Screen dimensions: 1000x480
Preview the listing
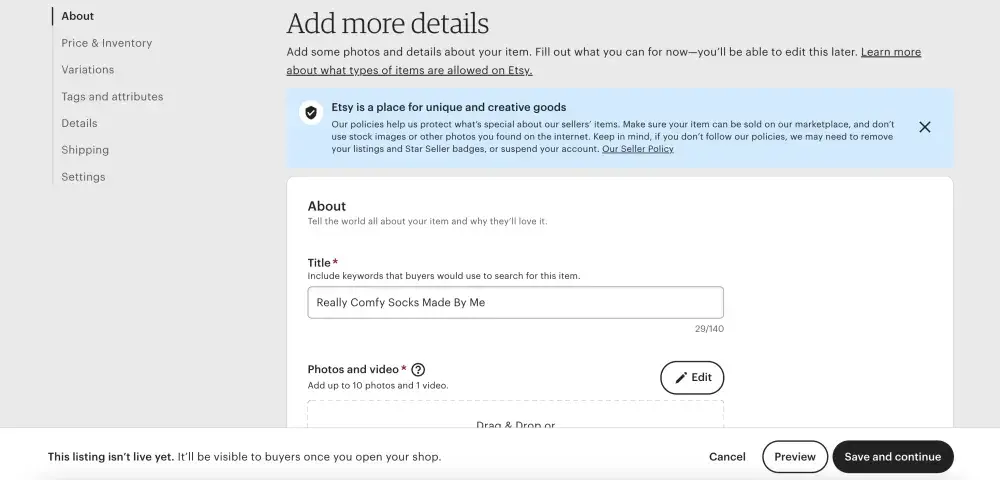795,457
